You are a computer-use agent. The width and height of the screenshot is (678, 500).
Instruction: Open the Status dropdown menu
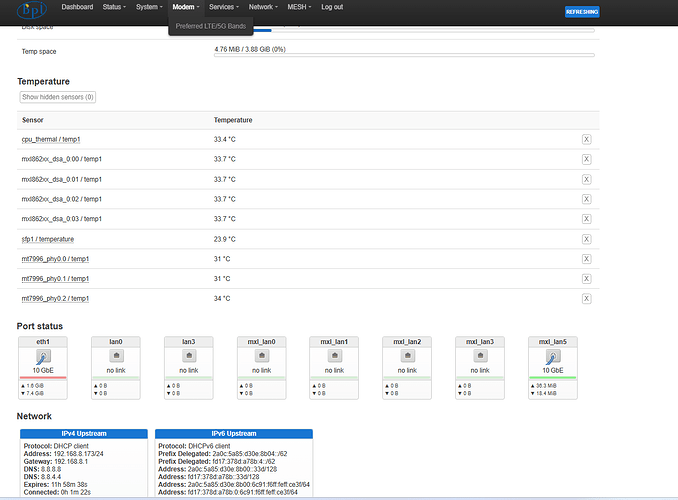pyautogui.click(x=114, y=7)
